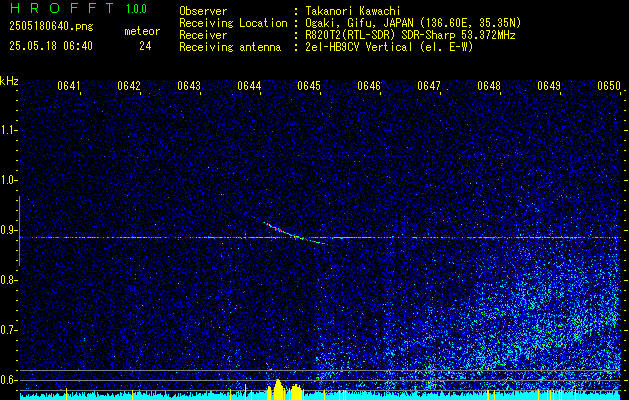Click the receiver R820T2(RTL-SDR) line
The width and height of the screenshot is (629, 400).
pos(410,35)
